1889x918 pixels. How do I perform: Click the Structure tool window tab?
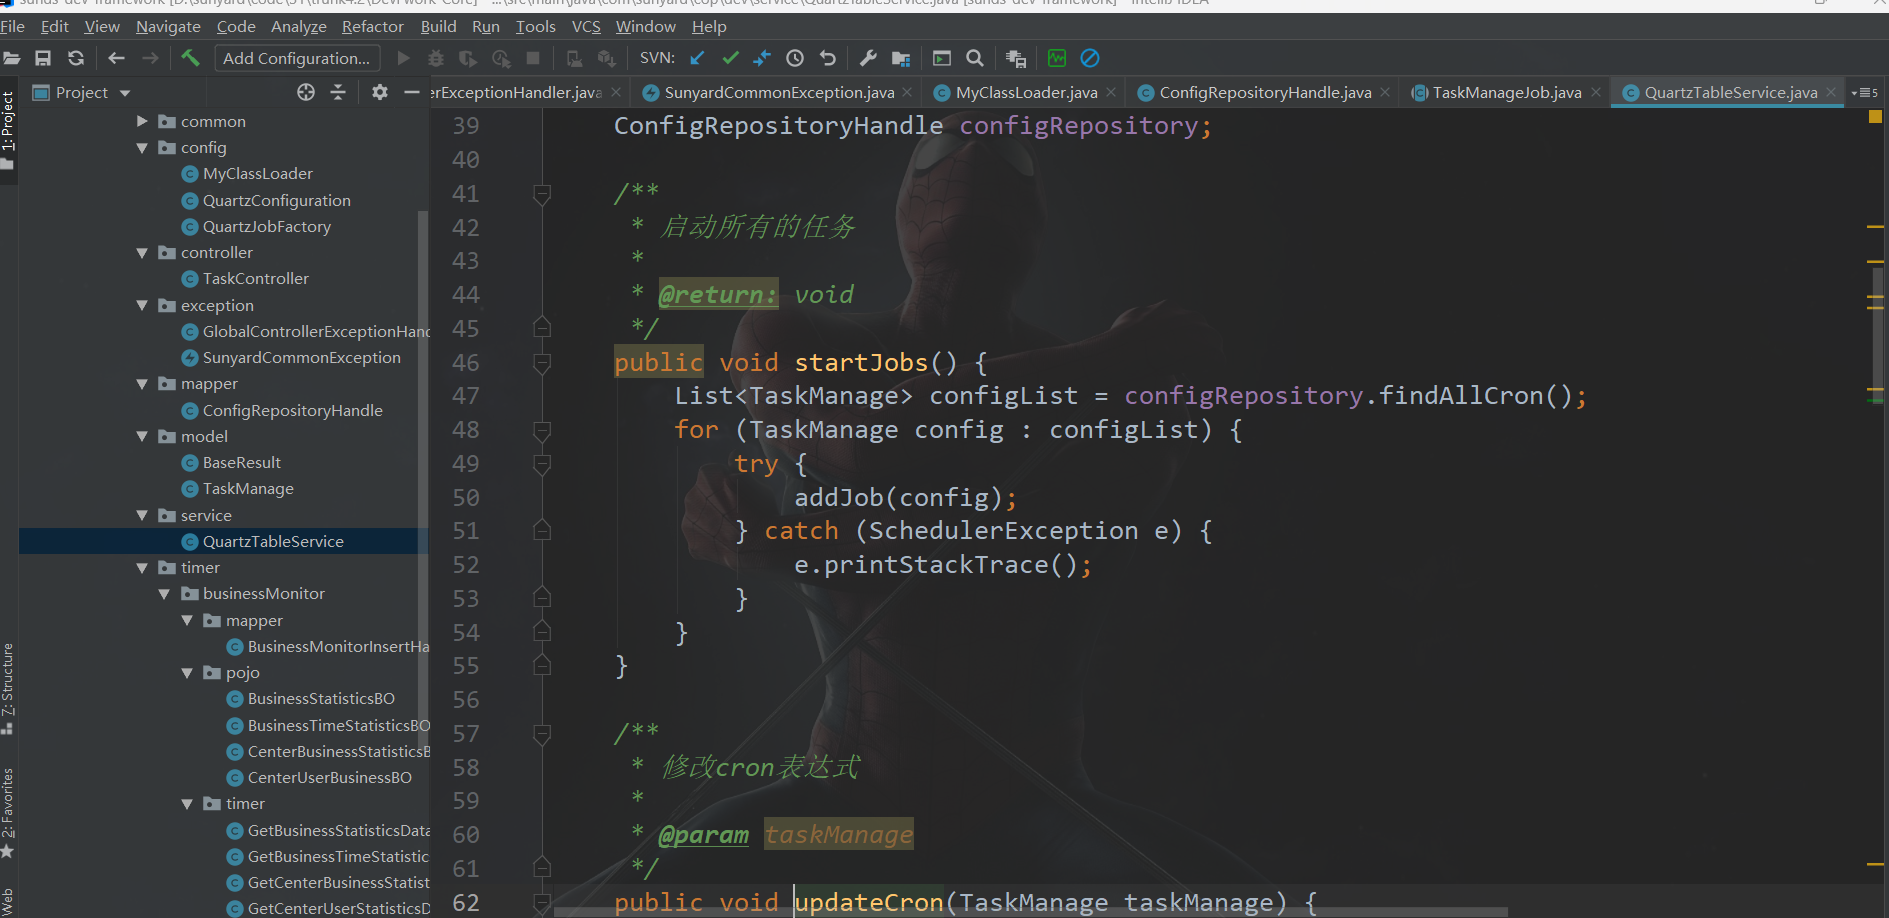pyautogui.click(x=8, y=688)
